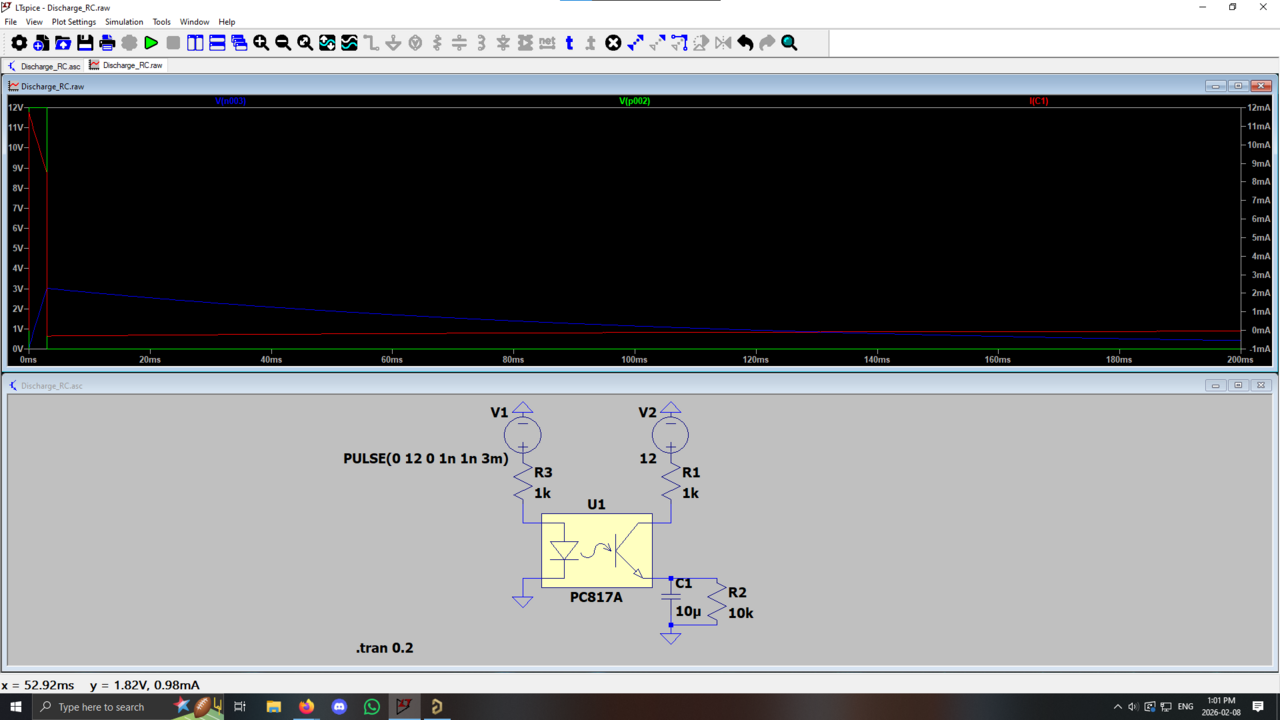Click the I(C1) trace label
The width and height of the screenshot is (1280, 720).
pyautogui.click(x=1038, y=101)
